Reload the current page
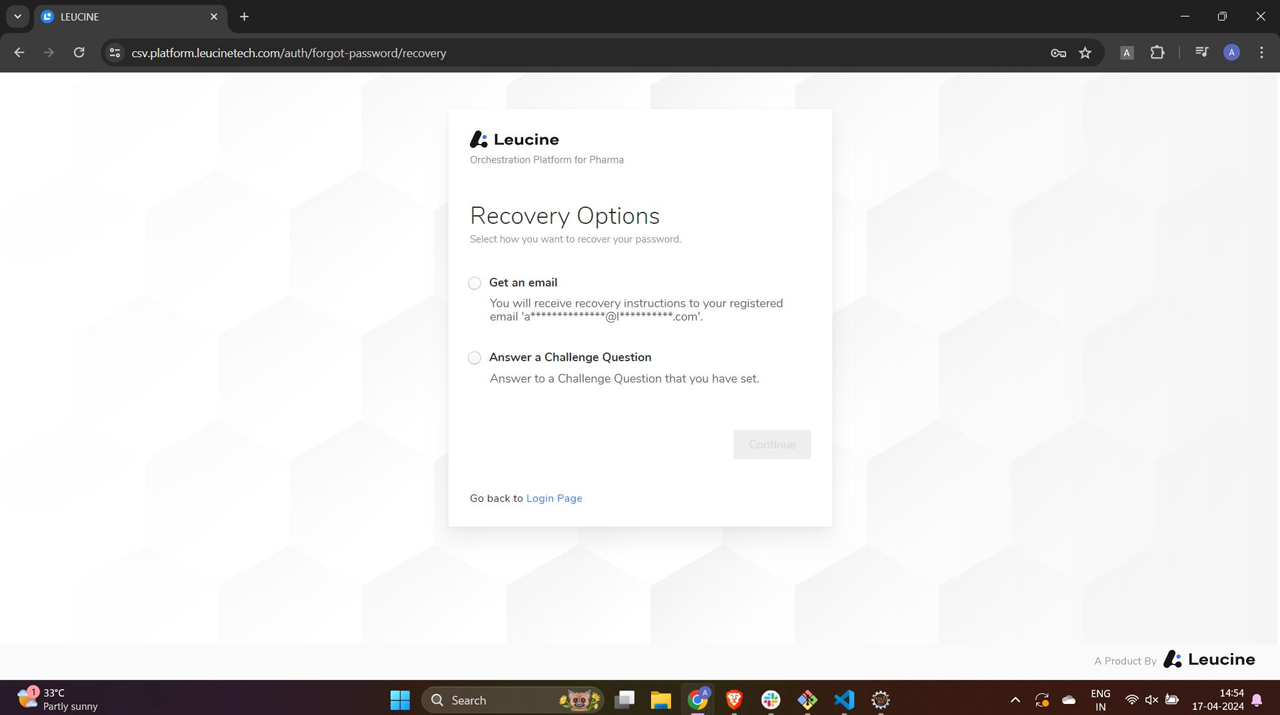 [79, 53]
